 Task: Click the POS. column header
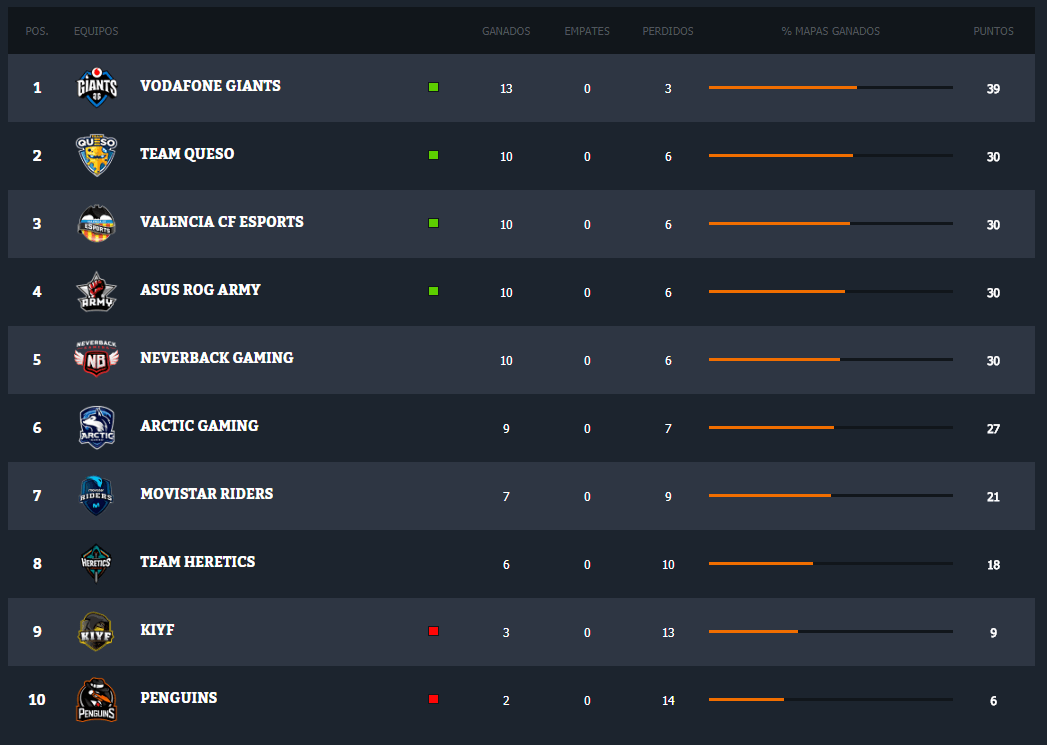tap(37, 31)
